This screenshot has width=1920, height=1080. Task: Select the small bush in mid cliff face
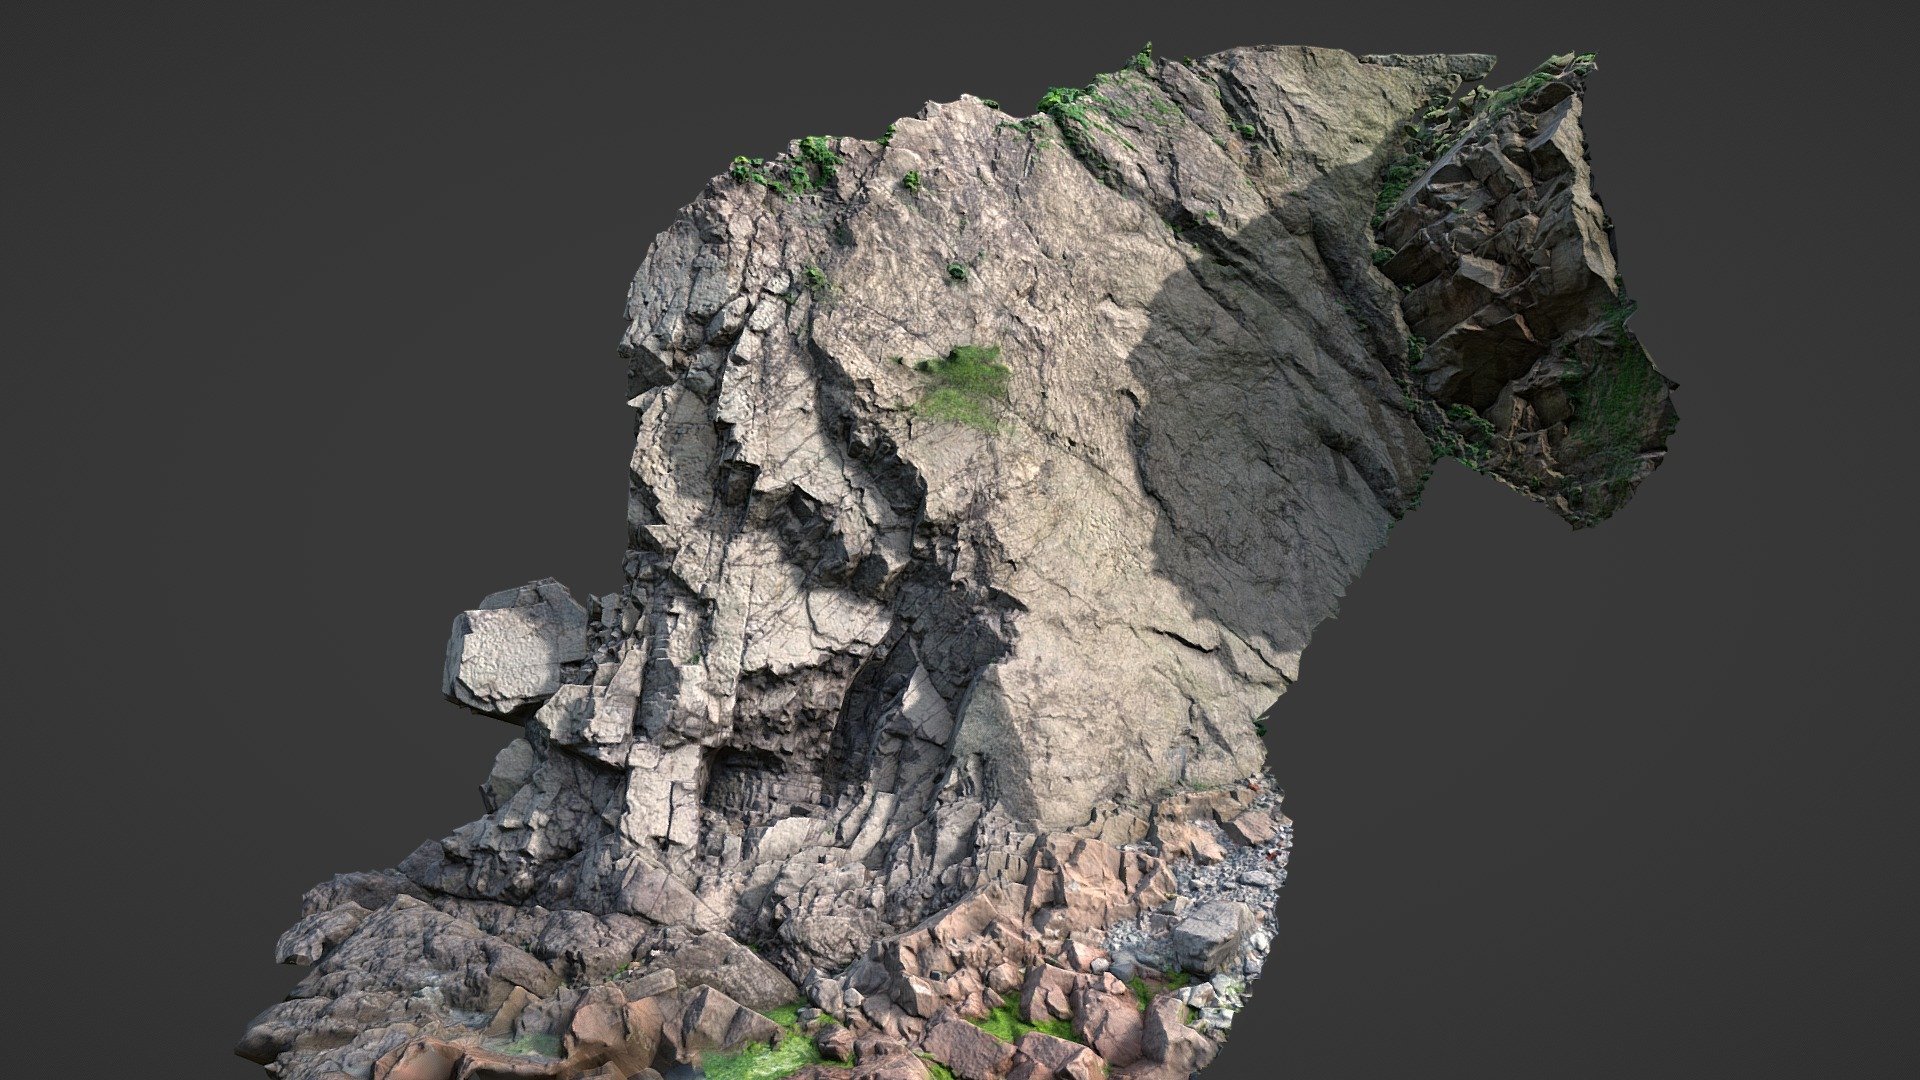click(957, 270)
